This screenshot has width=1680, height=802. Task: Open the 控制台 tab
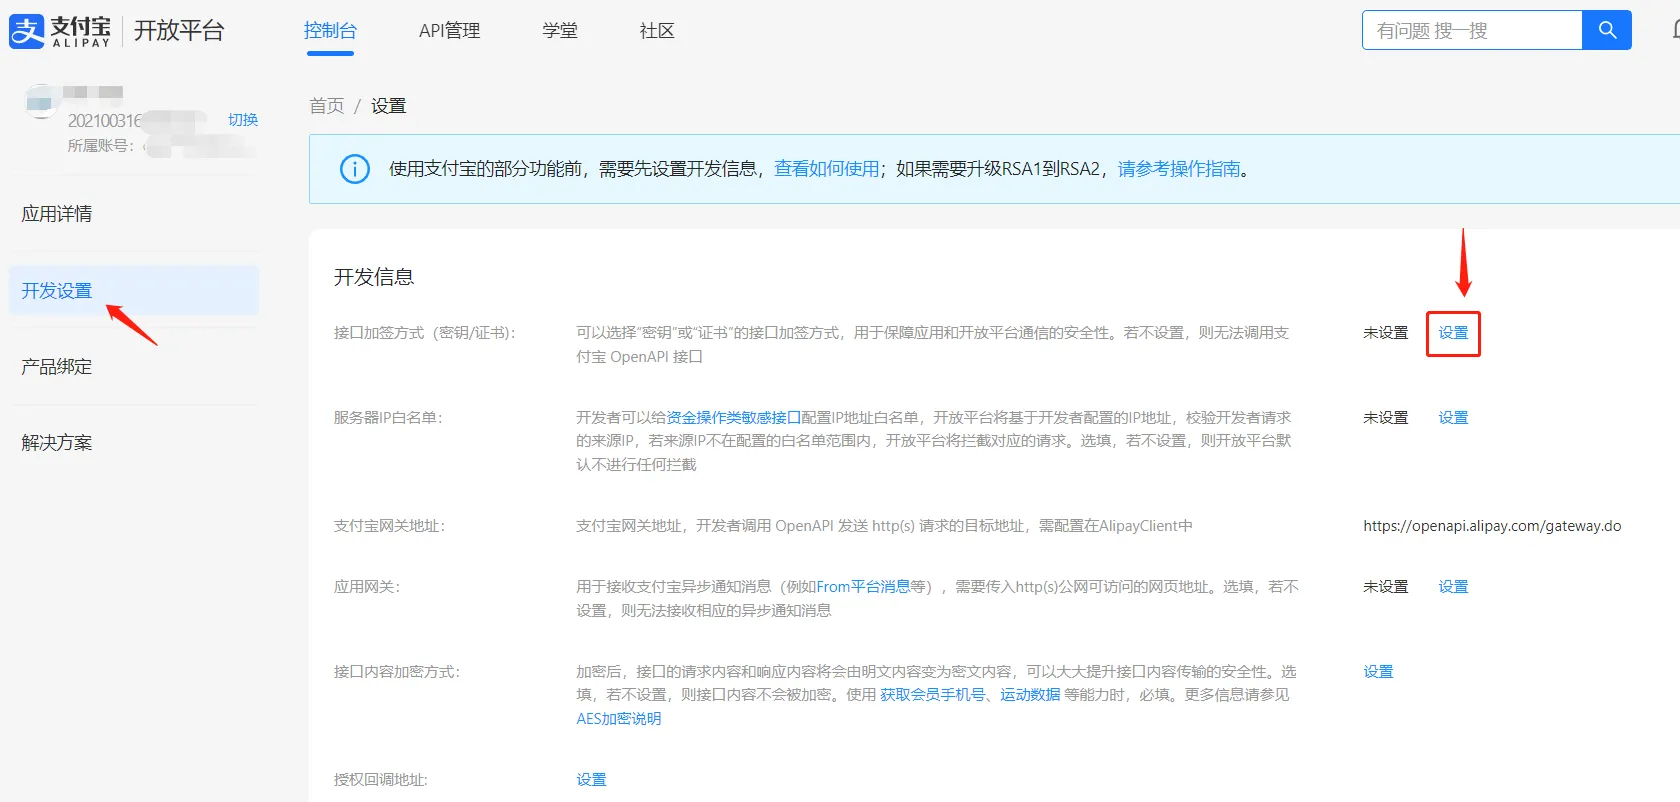[330, 31]
